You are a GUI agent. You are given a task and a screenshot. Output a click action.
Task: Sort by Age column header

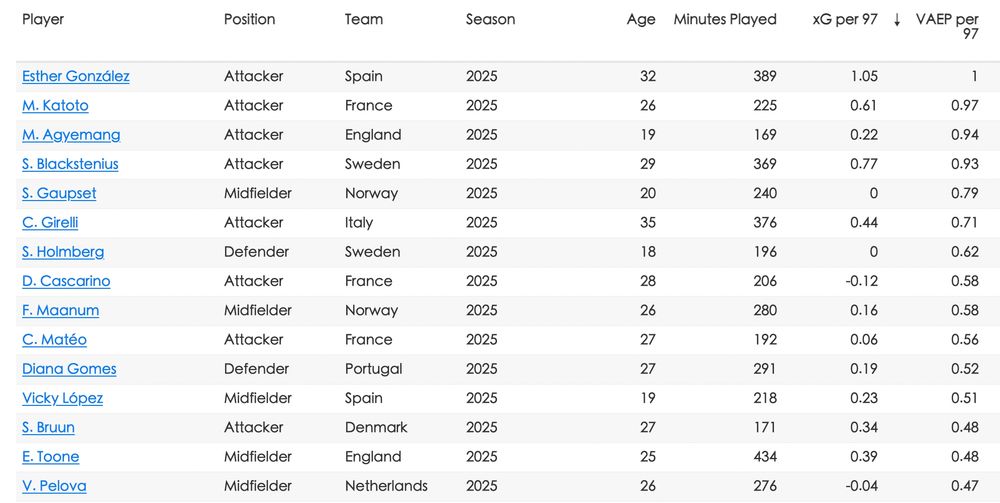click(641, 20)
